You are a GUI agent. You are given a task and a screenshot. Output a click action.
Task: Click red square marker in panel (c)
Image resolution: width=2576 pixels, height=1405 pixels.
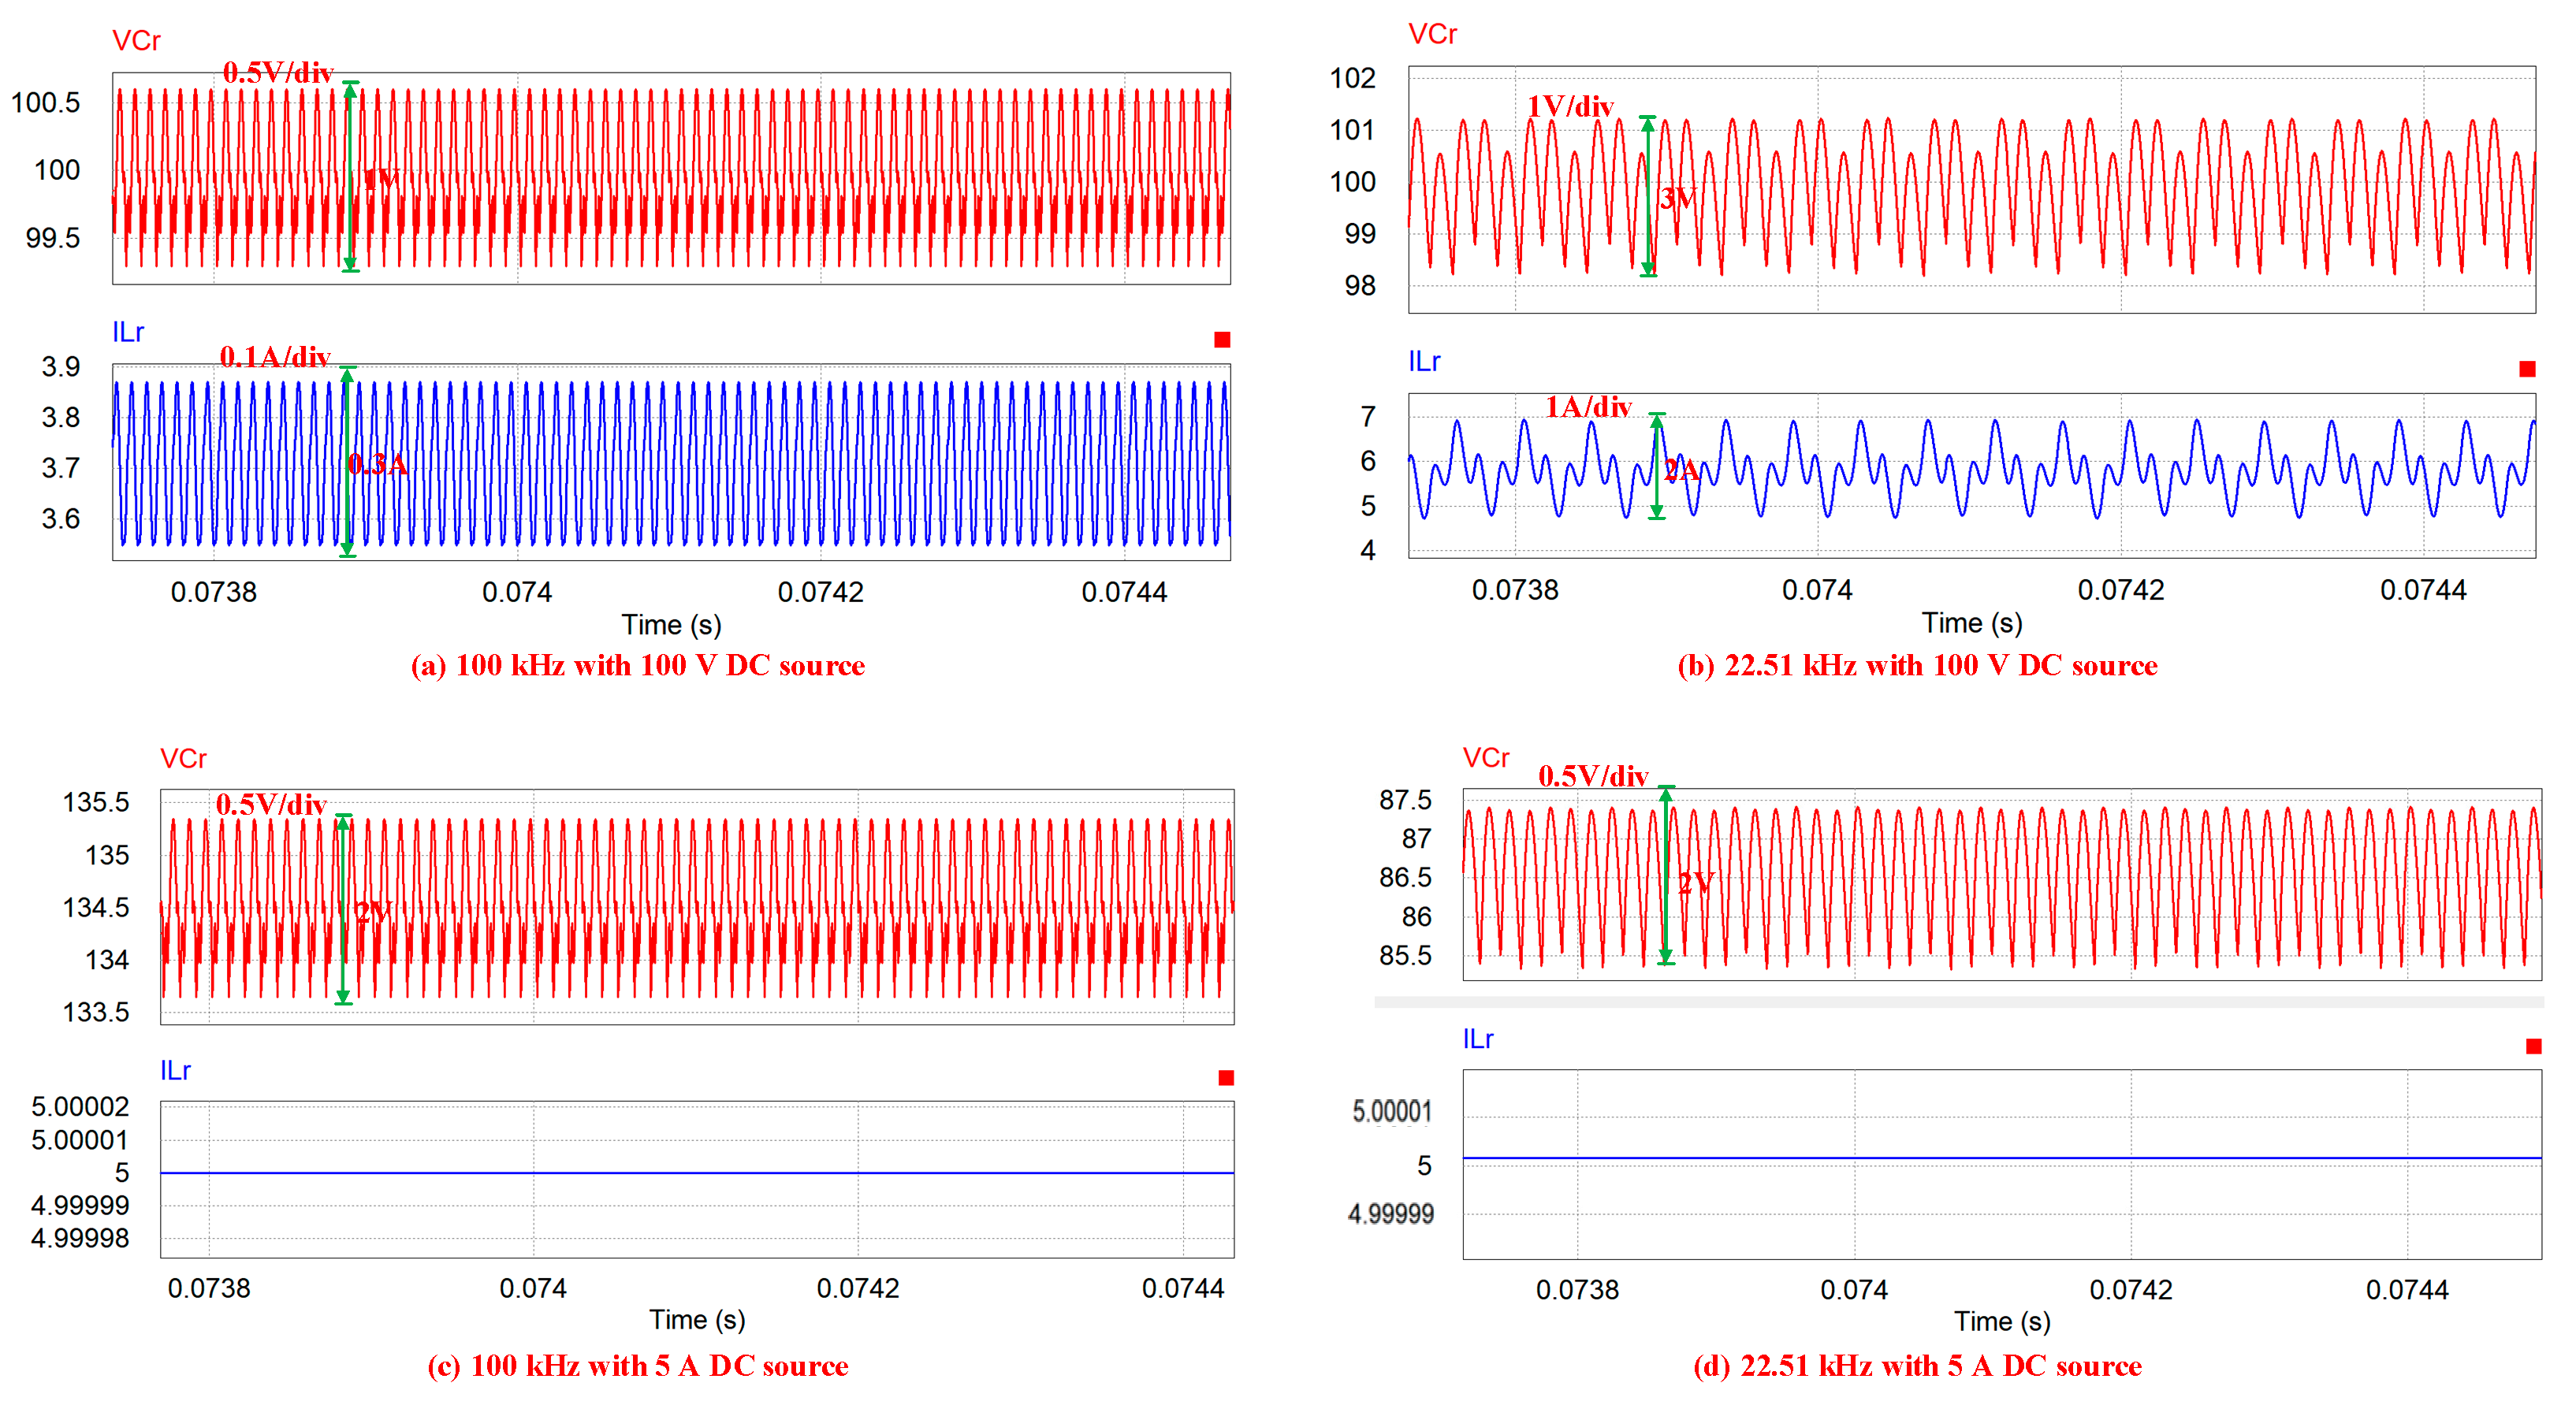click(1226, 1077)
